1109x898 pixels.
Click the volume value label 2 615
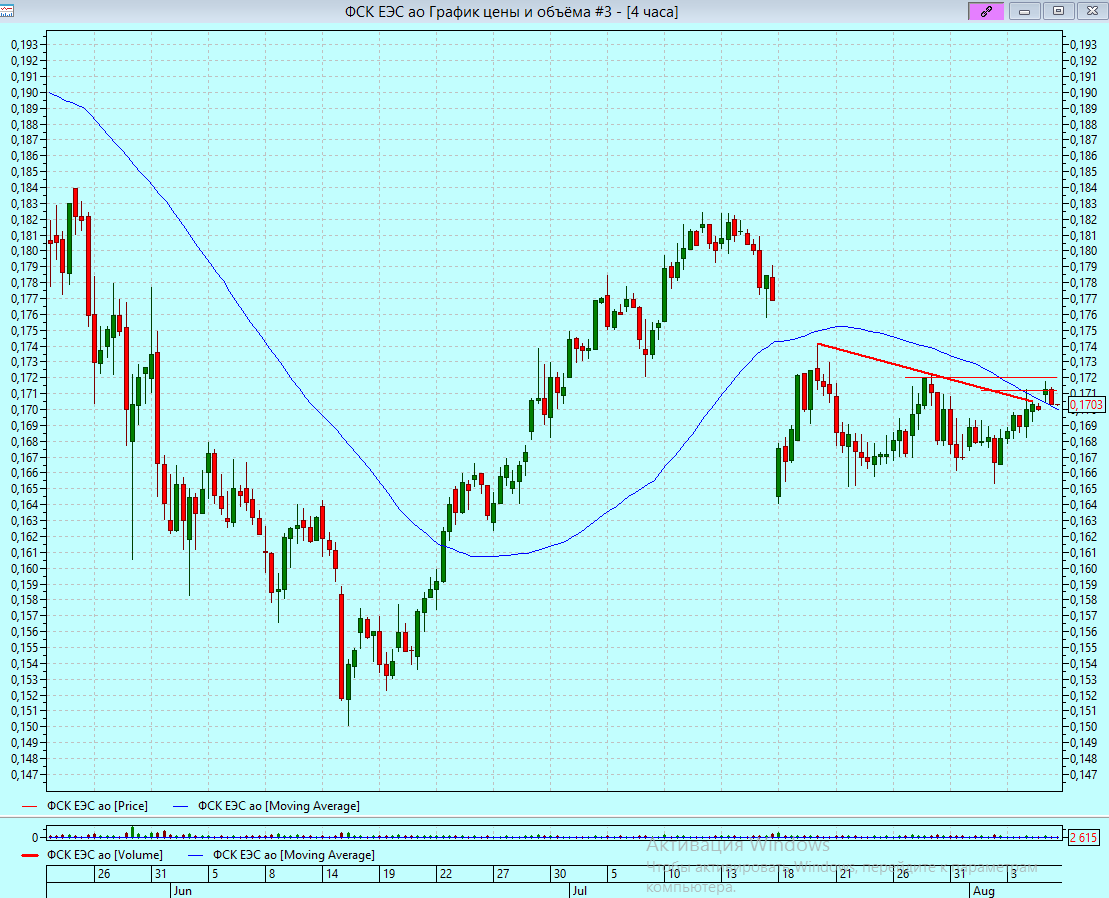pos(1083,837)
